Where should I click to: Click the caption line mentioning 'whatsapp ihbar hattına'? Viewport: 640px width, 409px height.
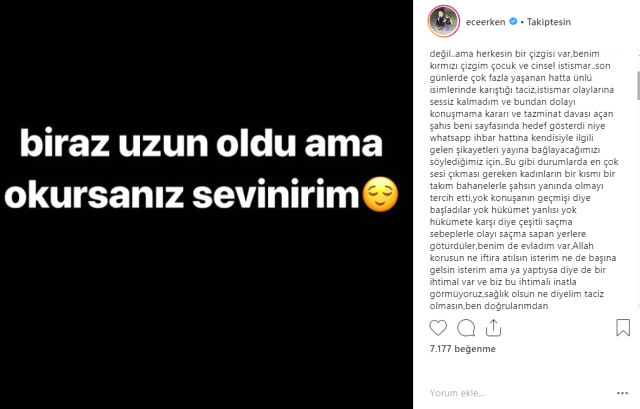[511, 138]
